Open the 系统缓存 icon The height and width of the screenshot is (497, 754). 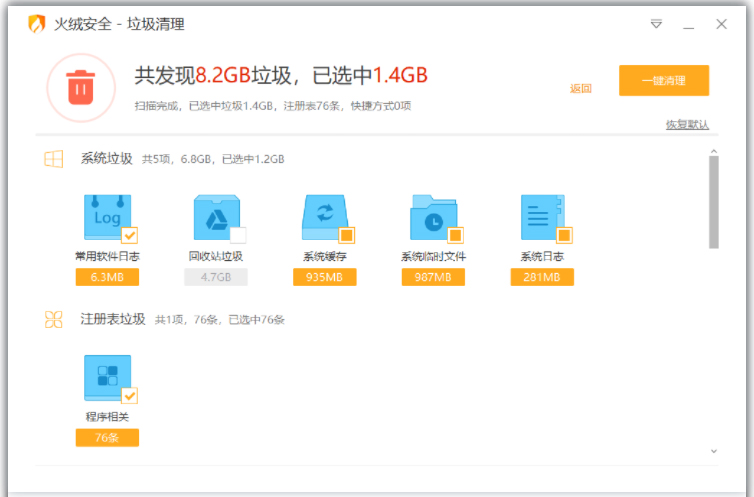pos(325,217)
